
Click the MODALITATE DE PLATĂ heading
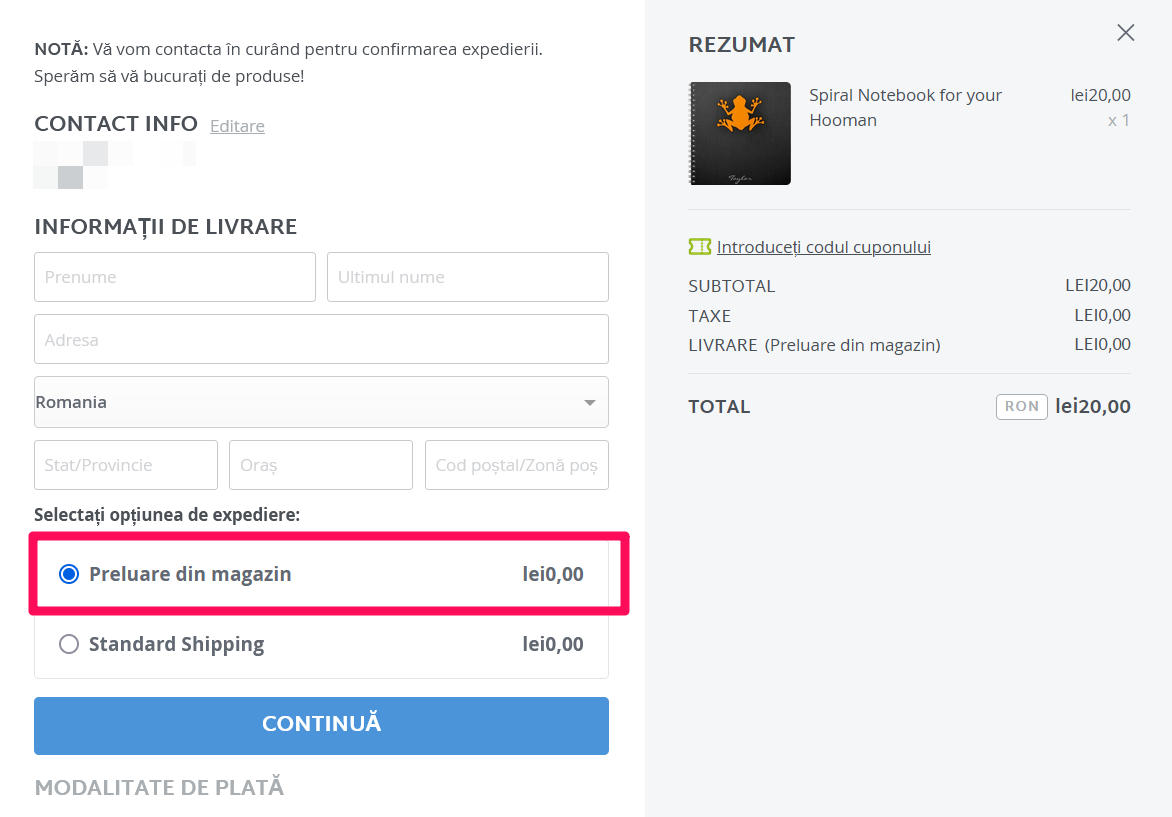pyautogui.click(x=159, y=787)
